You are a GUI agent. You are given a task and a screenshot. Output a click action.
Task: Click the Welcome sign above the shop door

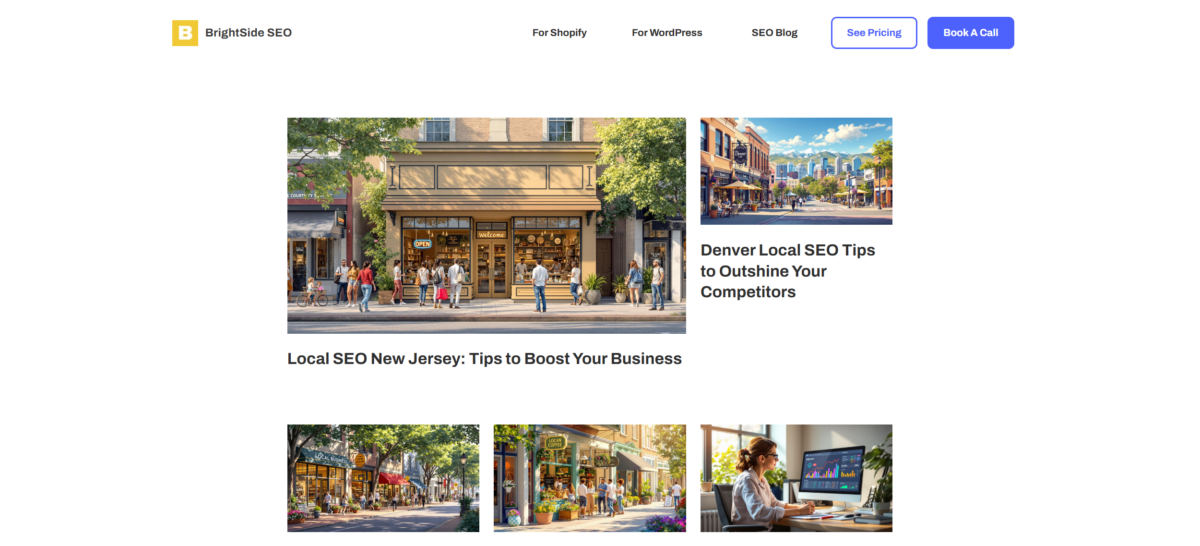(492, 235)
